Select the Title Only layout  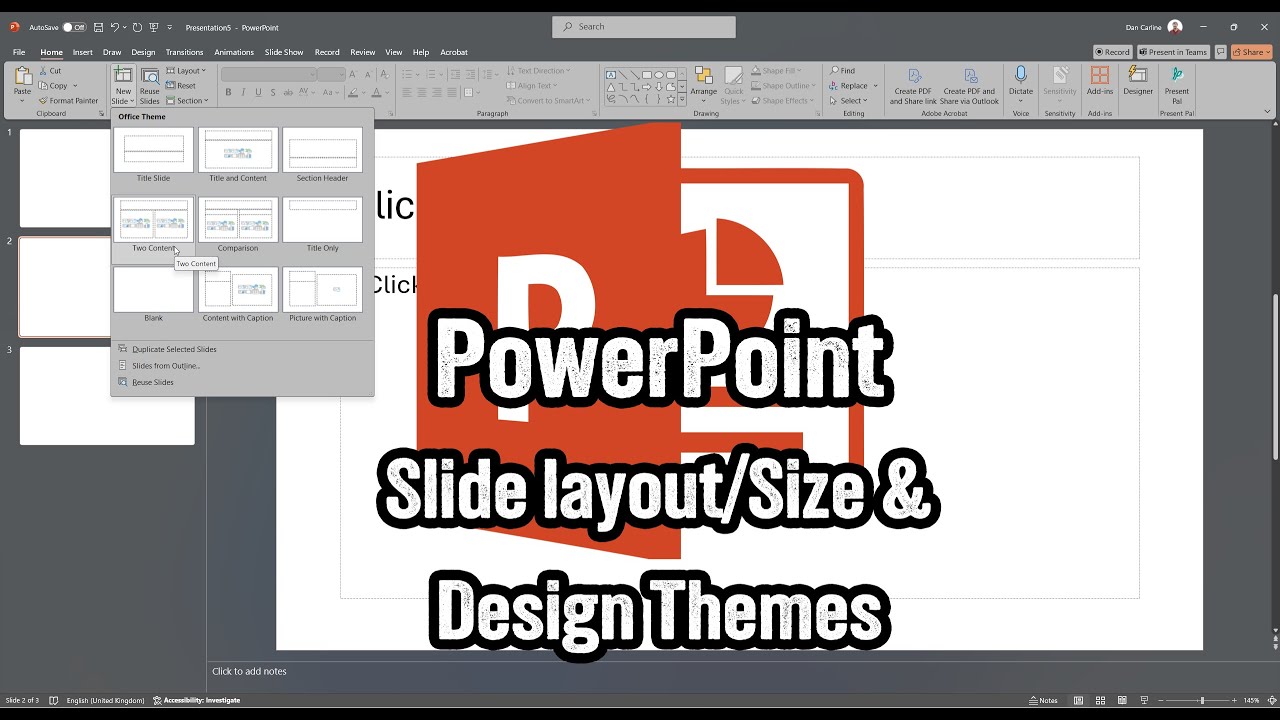(322, 225)
